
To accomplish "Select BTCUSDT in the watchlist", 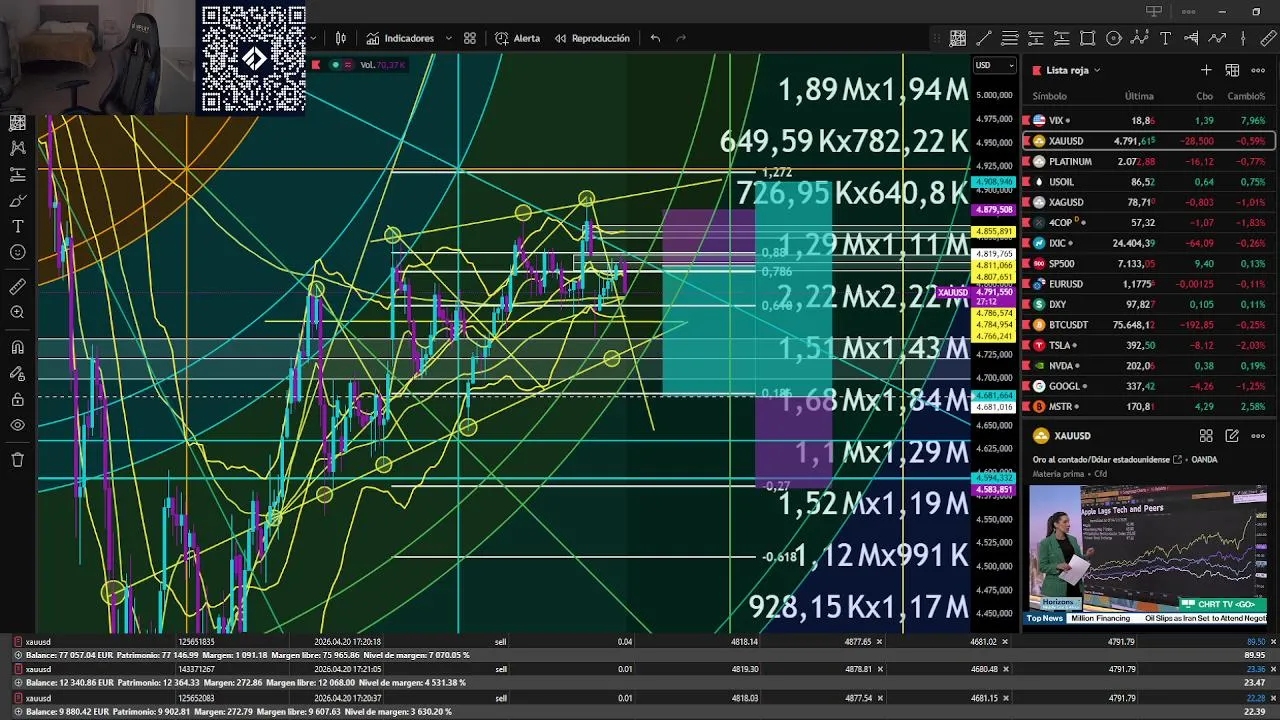I will pyautogui.click(x=1148, y=325).
